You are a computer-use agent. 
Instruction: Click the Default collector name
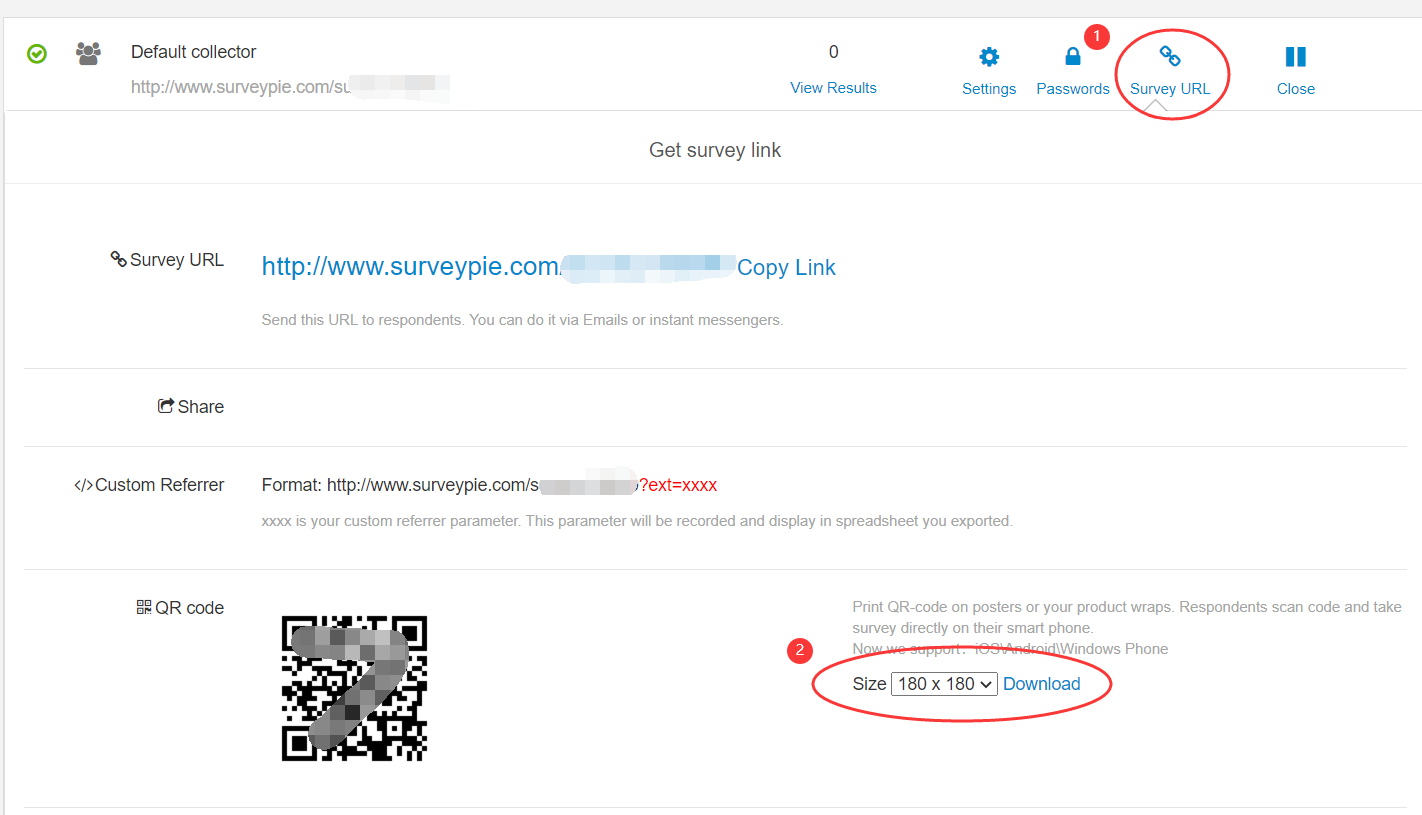[193, 52]
